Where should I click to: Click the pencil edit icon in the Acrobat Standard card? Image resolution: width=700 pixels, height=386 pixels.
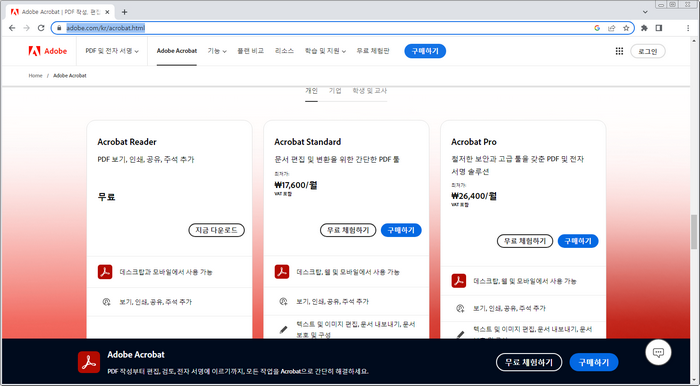[283, 330]
